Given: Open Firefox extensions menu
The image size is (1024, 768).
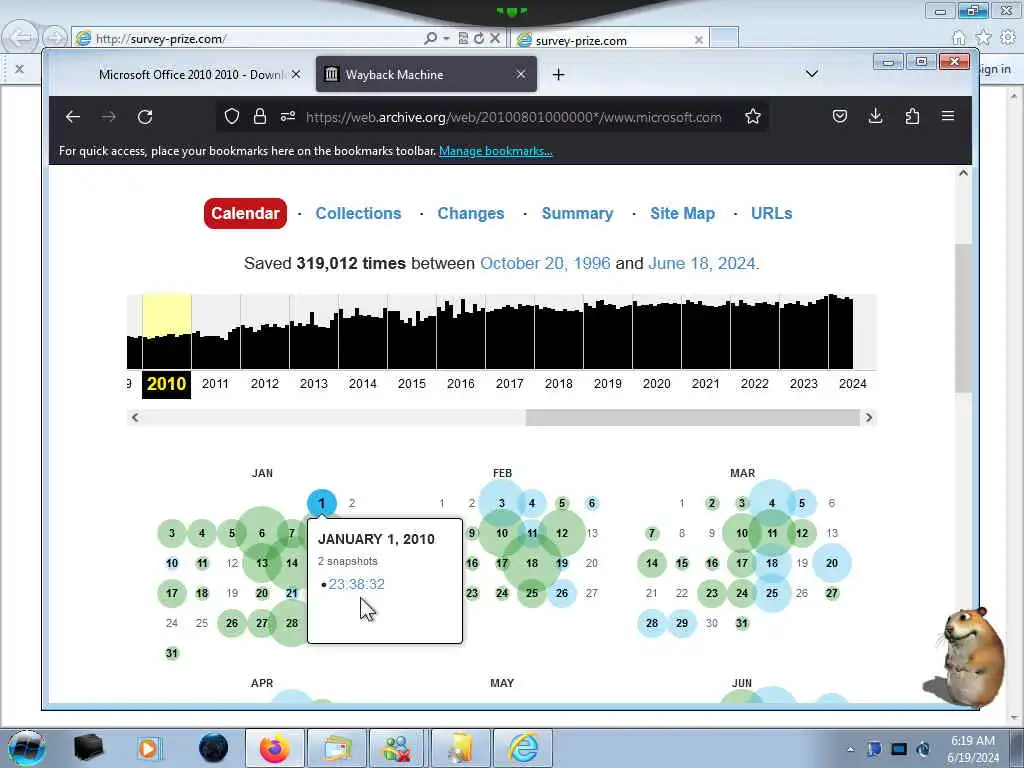Looking at the screenshot, I should coord(912,116).
